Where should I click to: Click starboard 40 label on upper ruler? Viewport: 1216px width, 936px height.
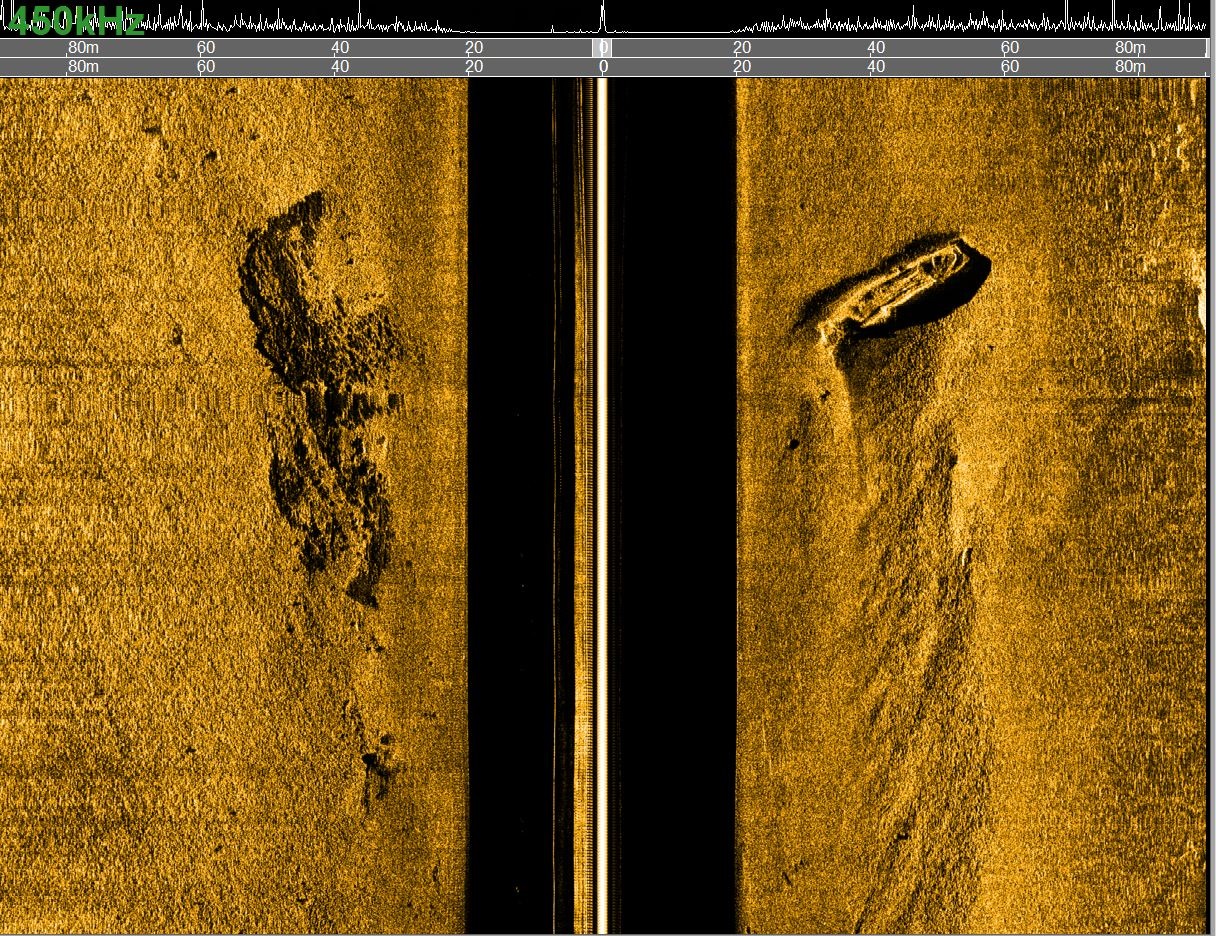tap(876, 48)
